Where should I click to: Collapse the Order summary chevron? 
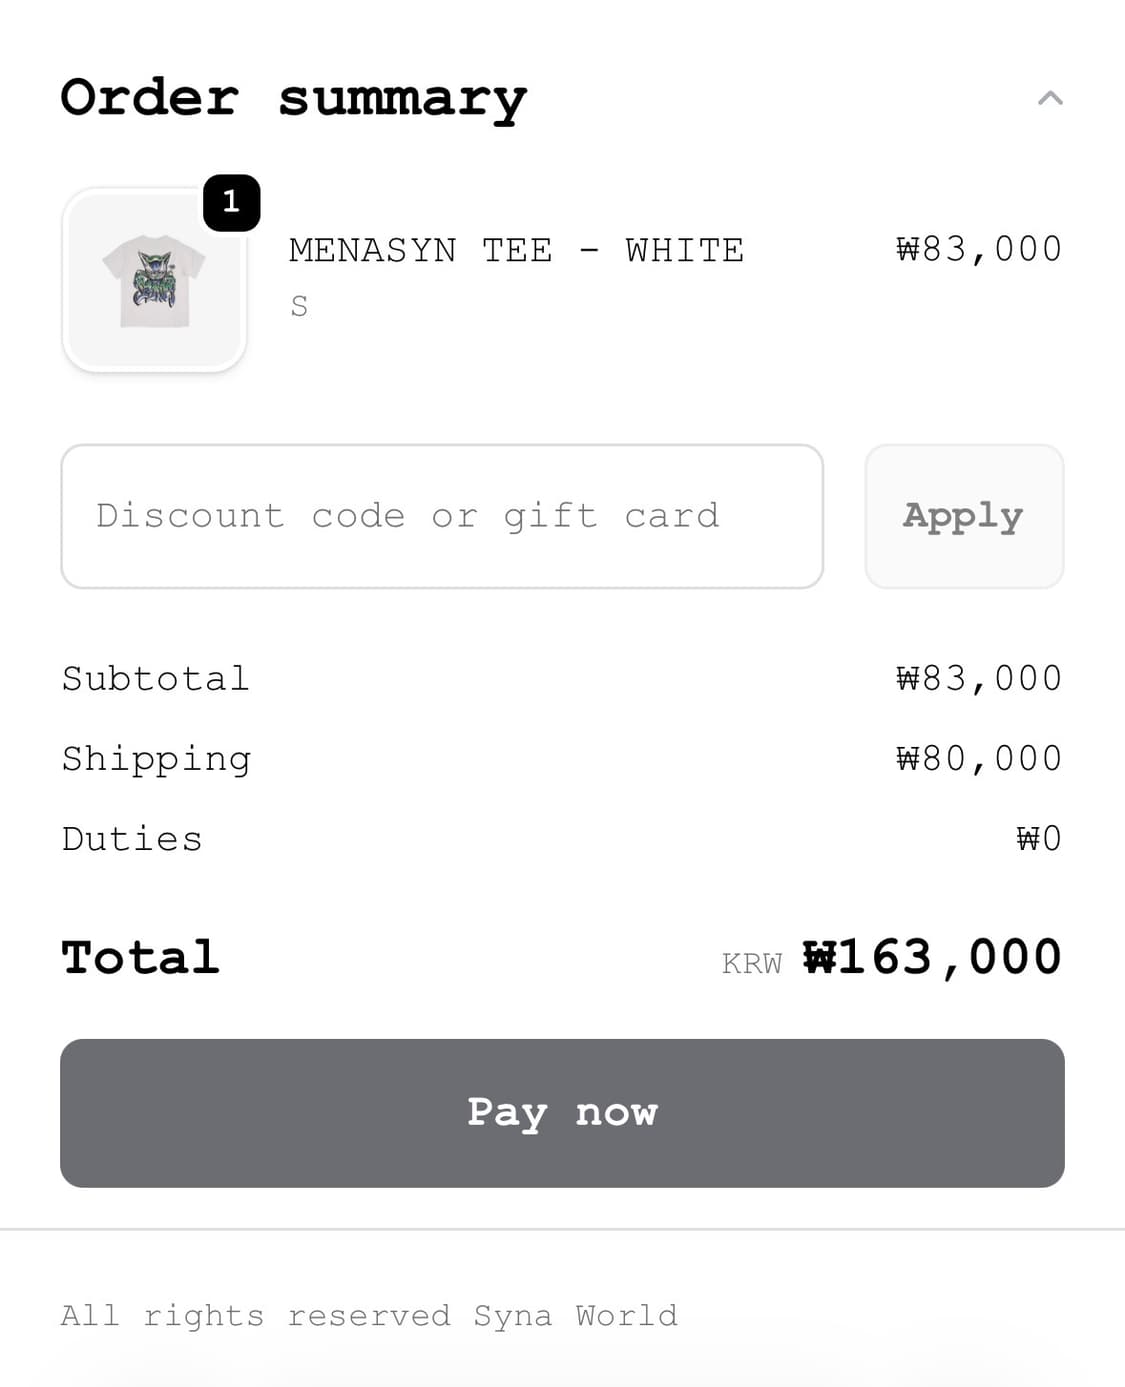[1049, 98]
